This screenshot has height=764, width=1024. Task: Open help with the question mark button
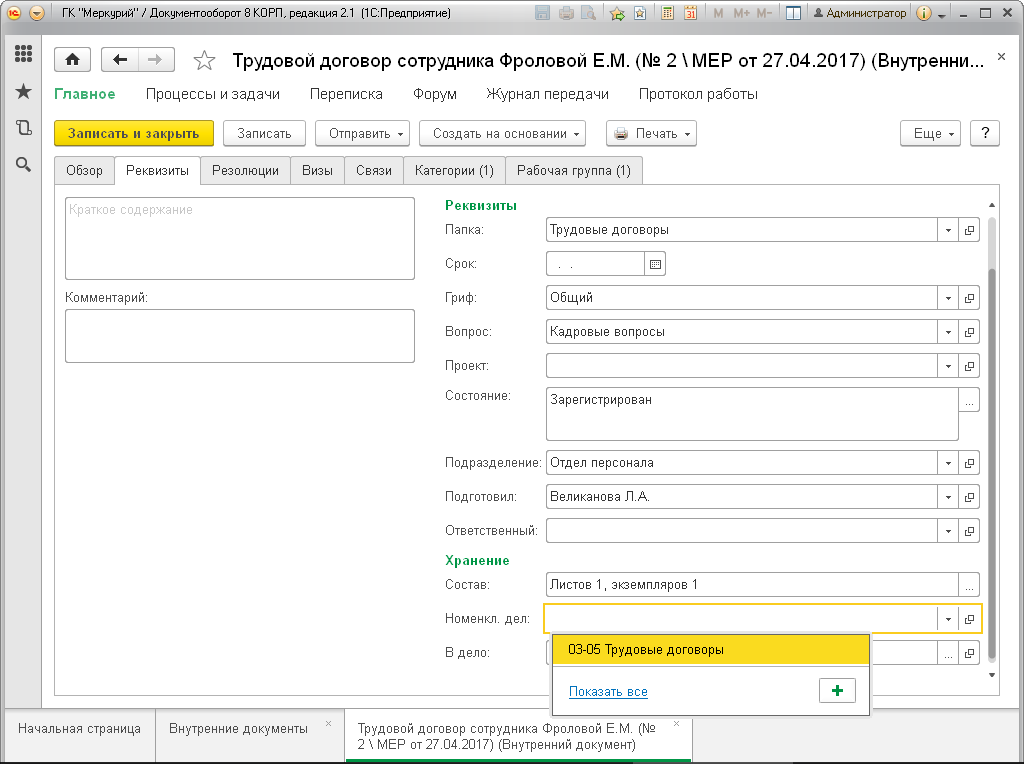(x=985, y=133)
